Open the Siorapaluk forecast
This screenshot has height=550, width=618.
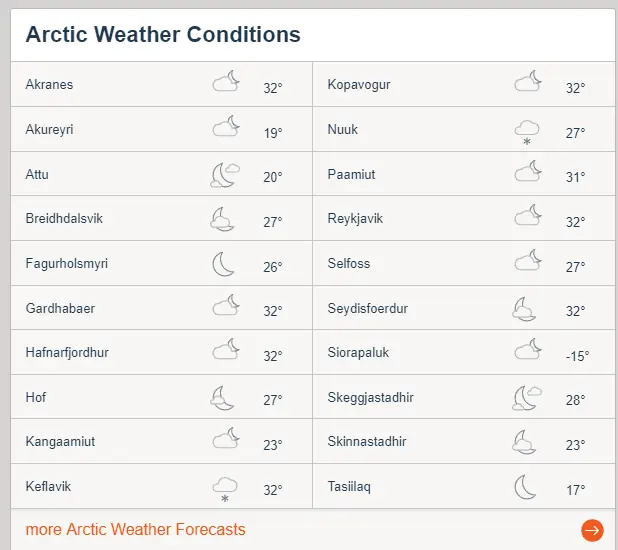[x=357, y=353]
